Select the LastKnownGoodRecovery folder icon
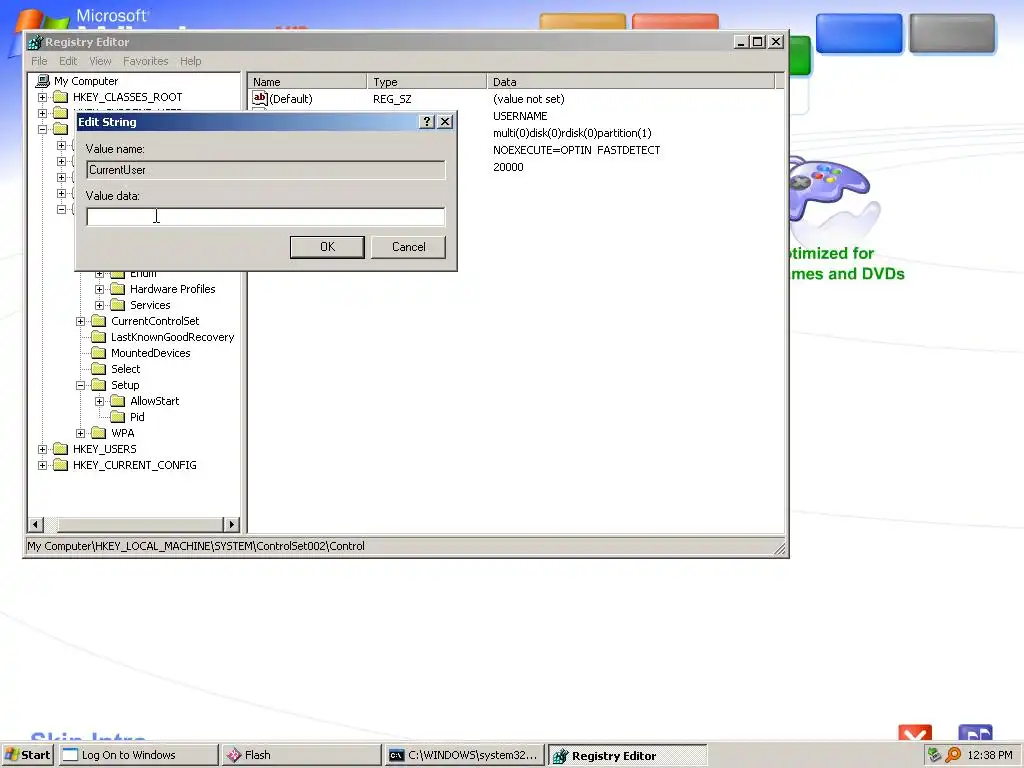1024x768 pixels. tap(99, 337)
